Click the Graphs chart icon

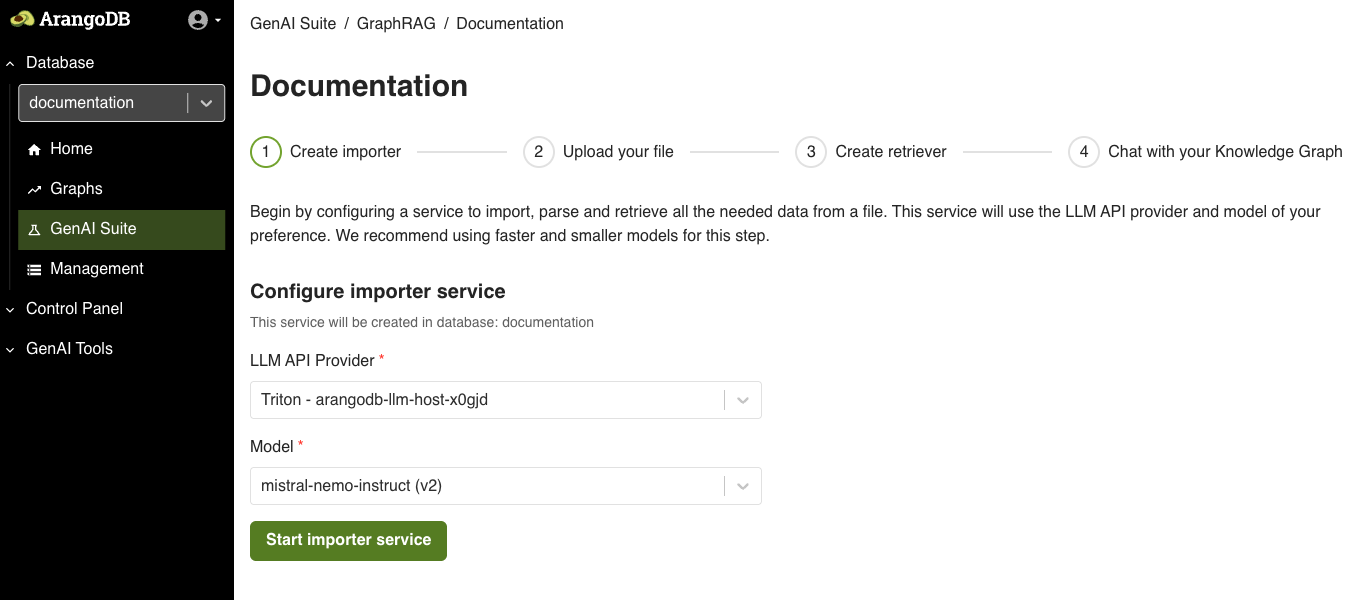(x=34, y=189)
